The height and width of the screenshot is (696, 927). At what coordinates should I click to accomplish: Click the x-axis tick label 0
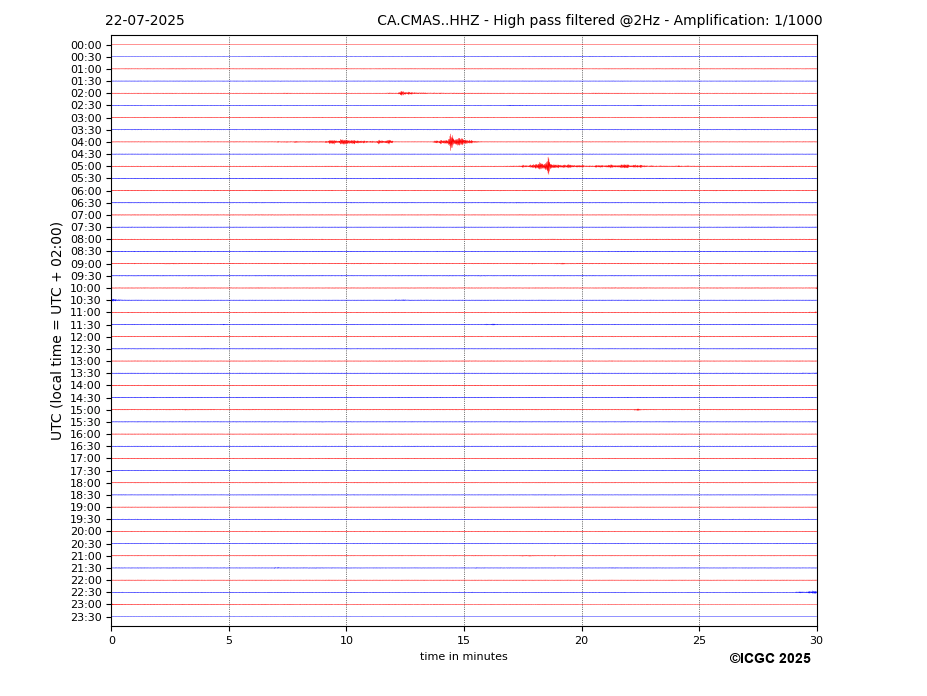pos(112,640)
